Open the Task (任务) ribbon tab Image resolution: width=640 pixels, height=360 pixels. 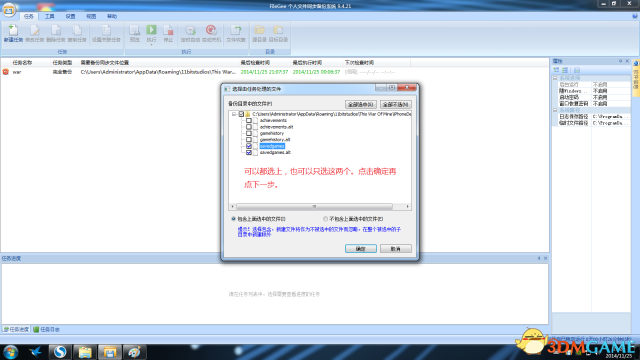pyautogui.click(x=29, y=16)
